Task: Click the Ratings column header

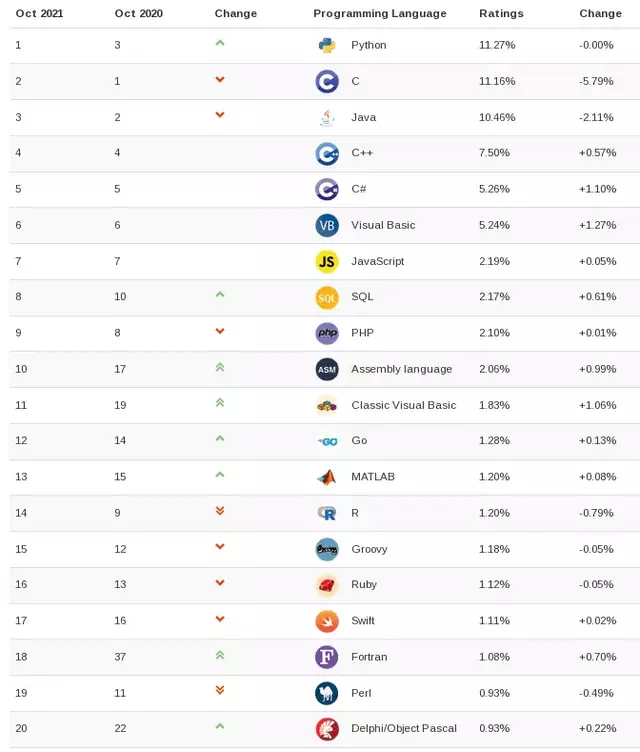Action: [x=501, y=13]
